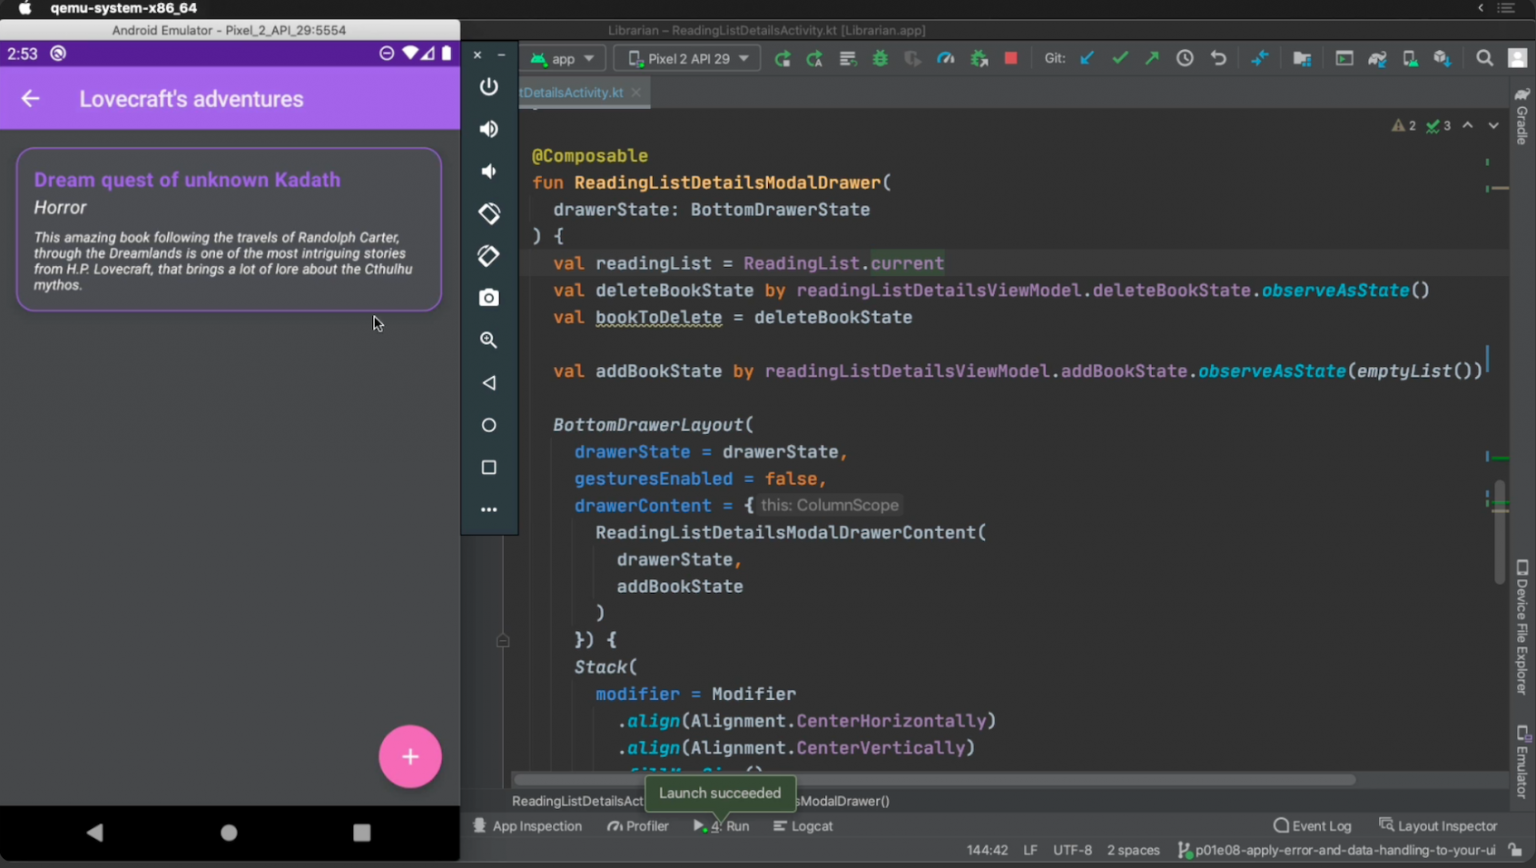The image size is (1536, 868).
Task: Click the Apply Code Changes icon
Action: tap(848, 59)
